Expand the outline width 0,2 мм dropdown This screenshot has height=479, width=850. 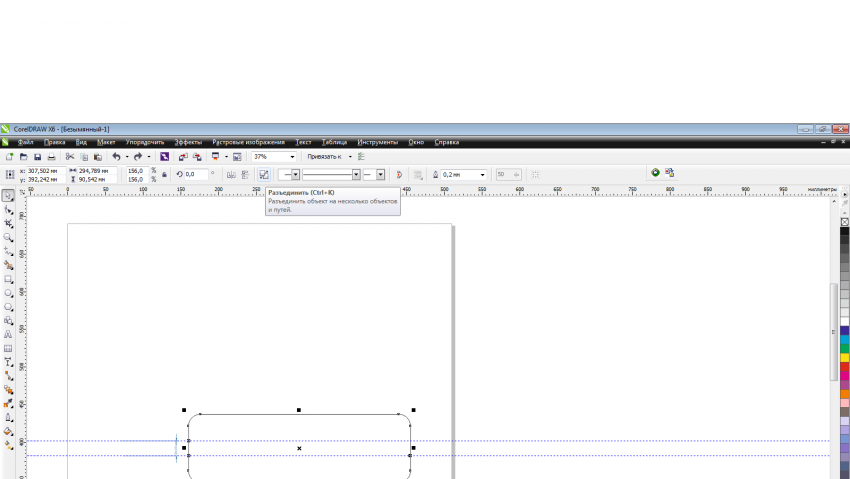[x=482, y=174]
